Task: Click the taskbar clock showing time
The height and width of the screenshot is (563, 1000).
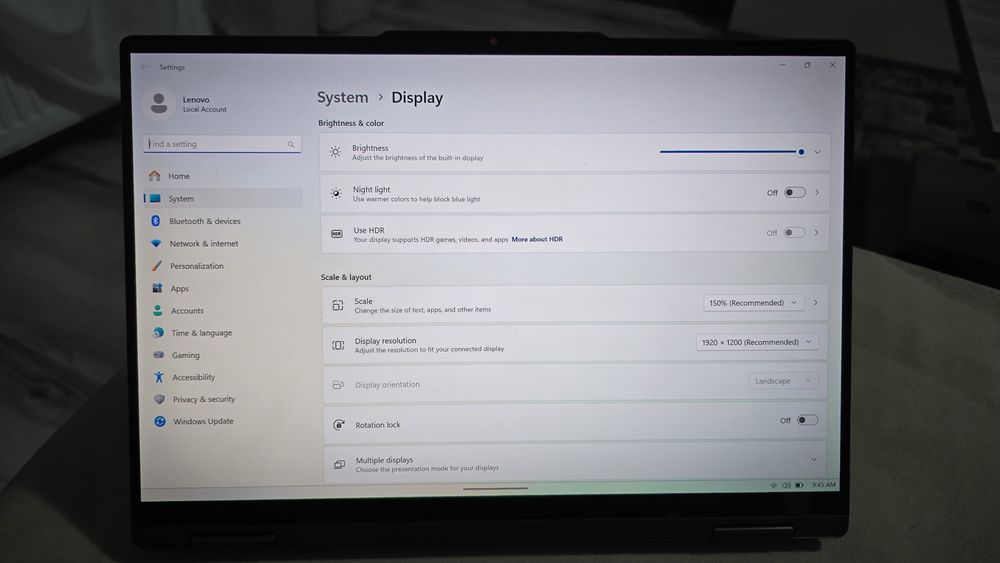Action: (x=823, y=485)
